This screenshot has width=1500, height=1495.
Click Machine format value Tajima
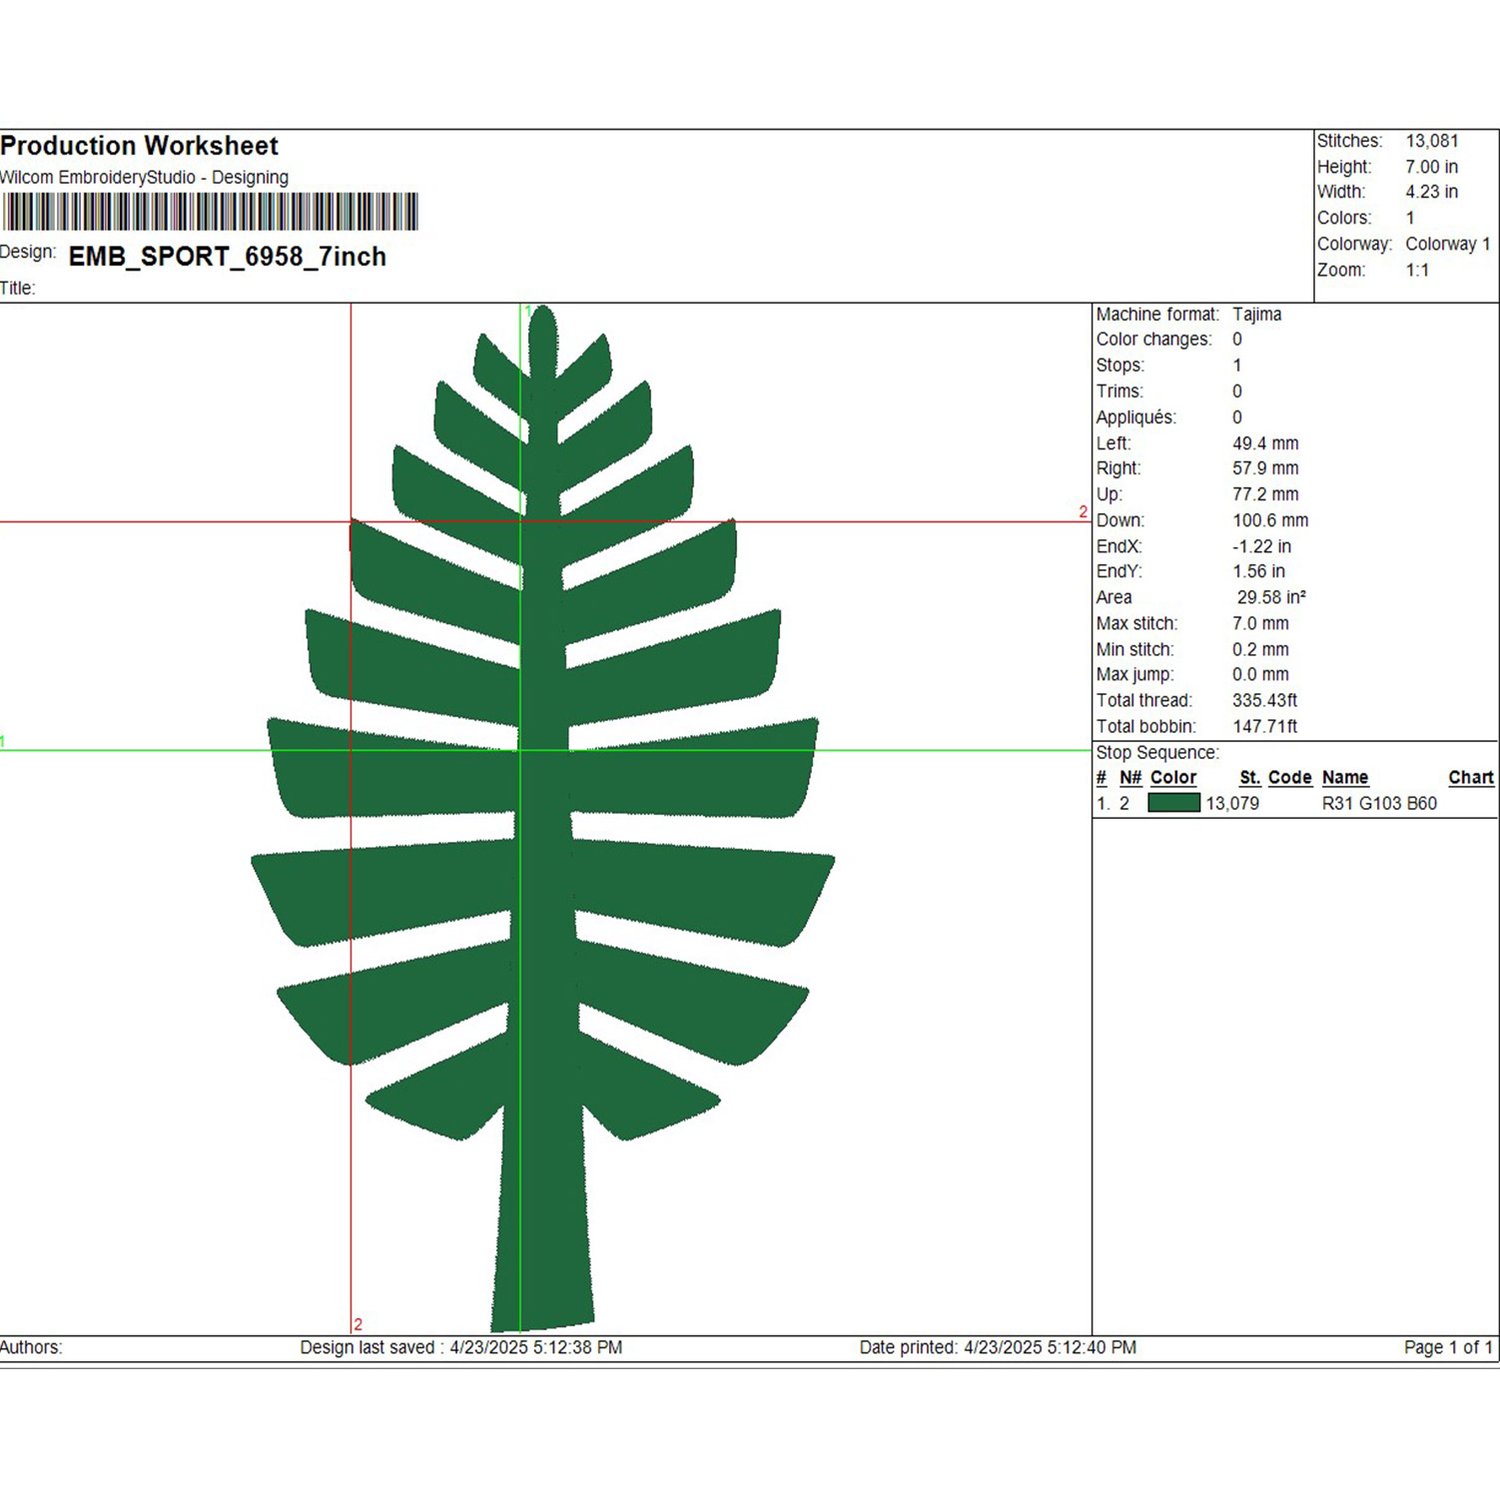(1257, 314)
